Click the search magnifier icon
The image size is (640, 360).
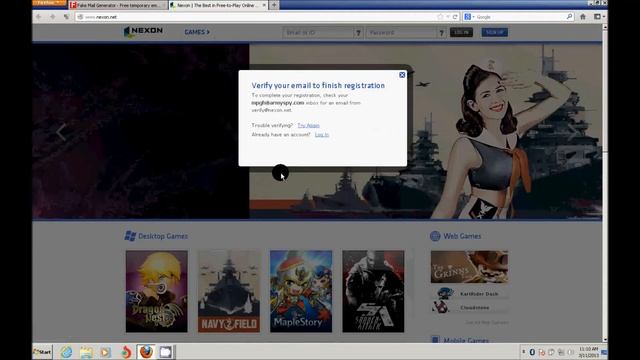569,17
